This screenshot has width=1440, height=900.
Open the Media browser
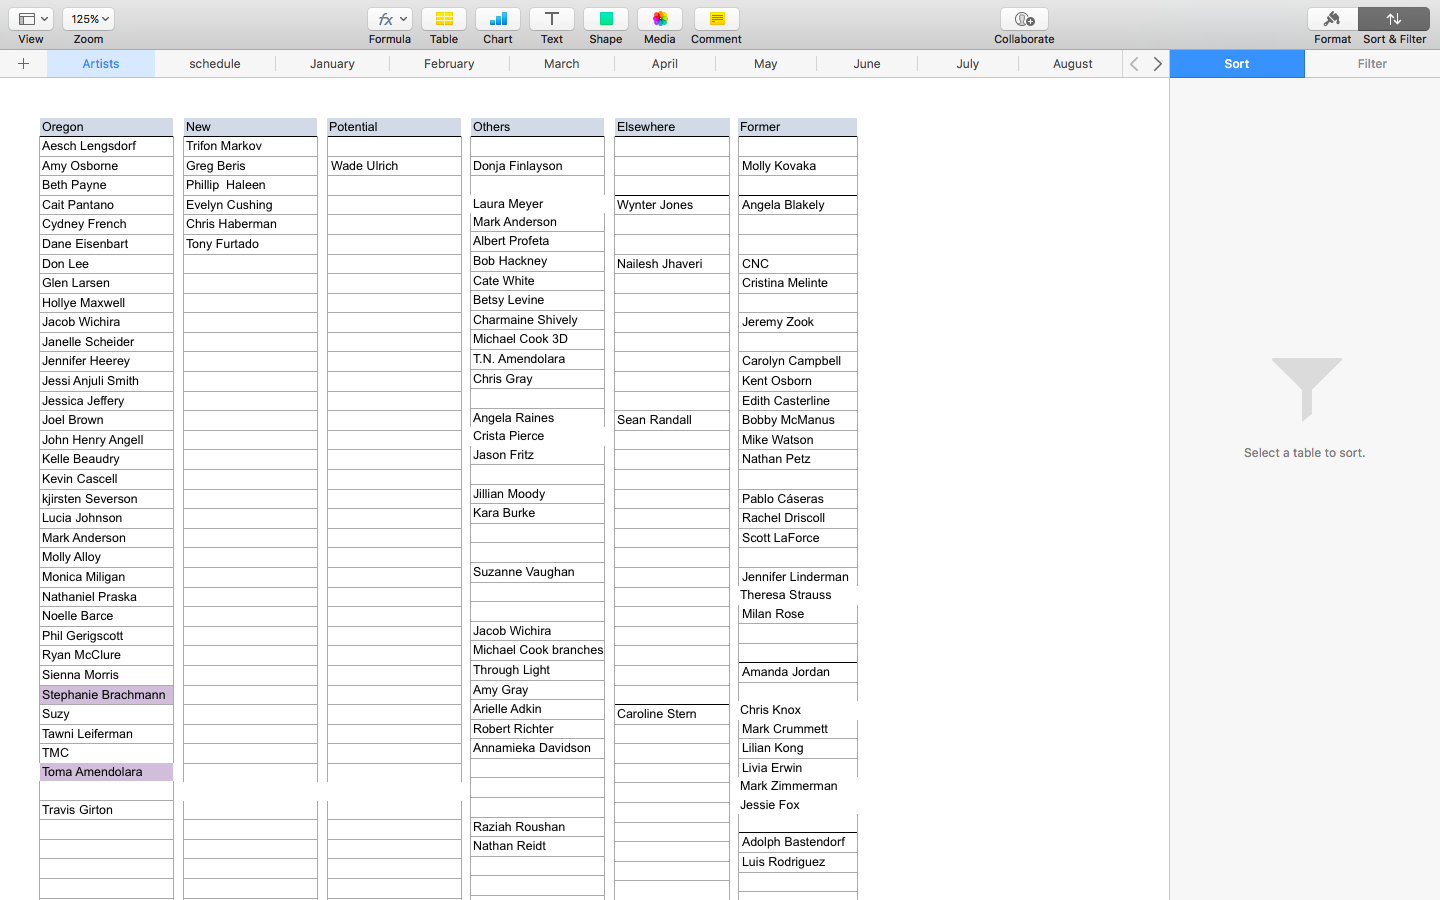tap(660, 19)
